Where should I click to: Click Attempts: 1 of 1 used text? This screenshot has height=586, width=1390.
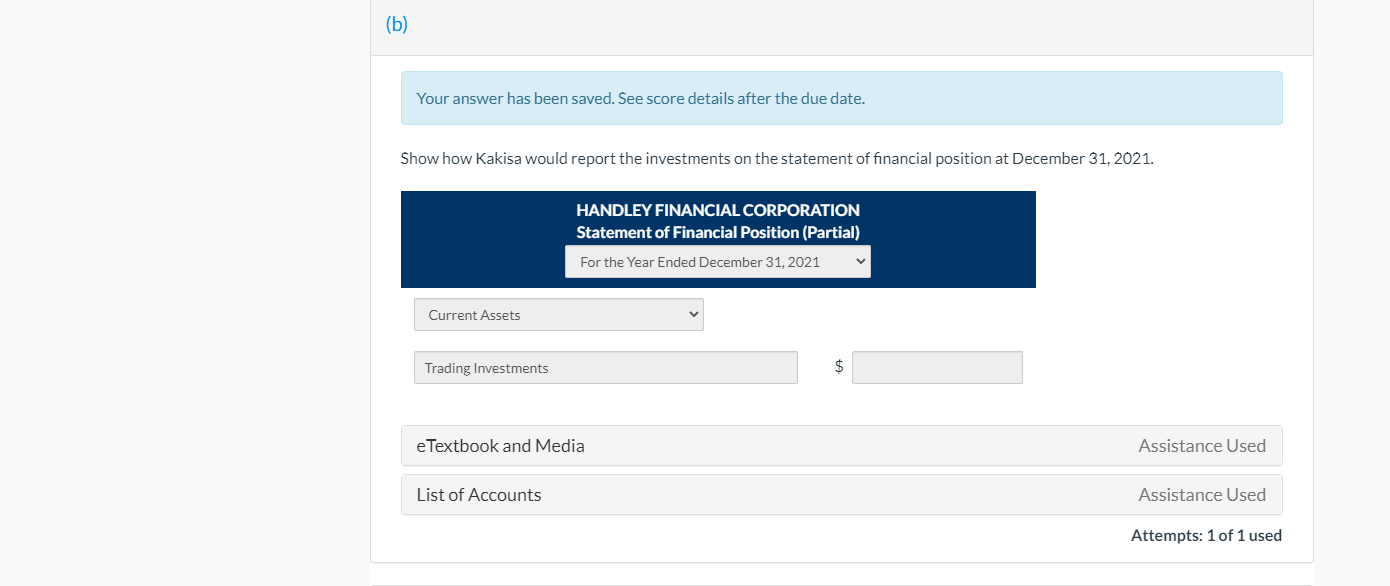[x=1206, y=535]
